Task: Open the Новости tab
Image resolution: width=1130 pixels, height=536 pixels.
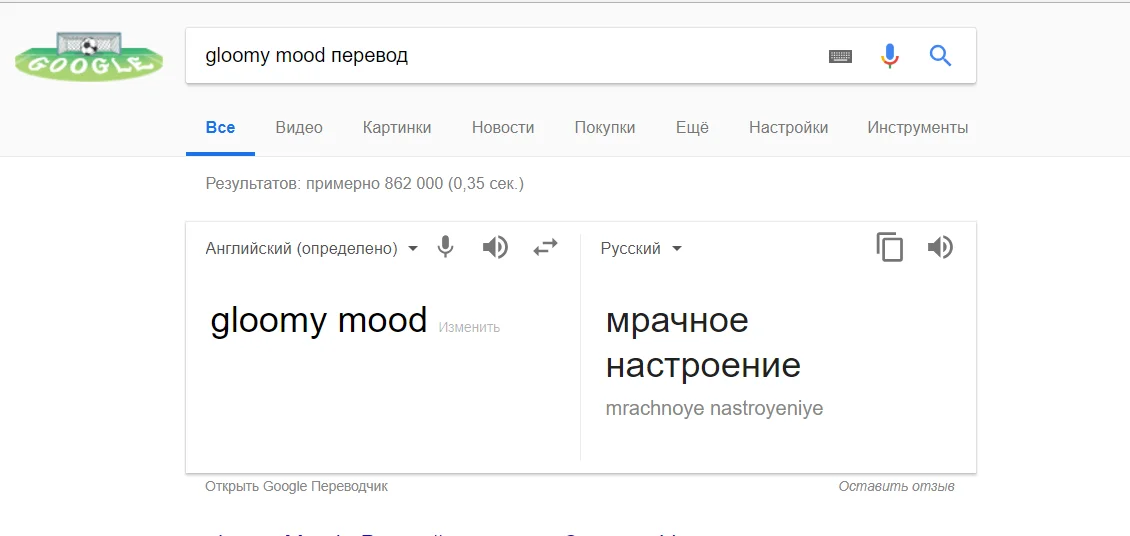Action: [x=503, y=128]
